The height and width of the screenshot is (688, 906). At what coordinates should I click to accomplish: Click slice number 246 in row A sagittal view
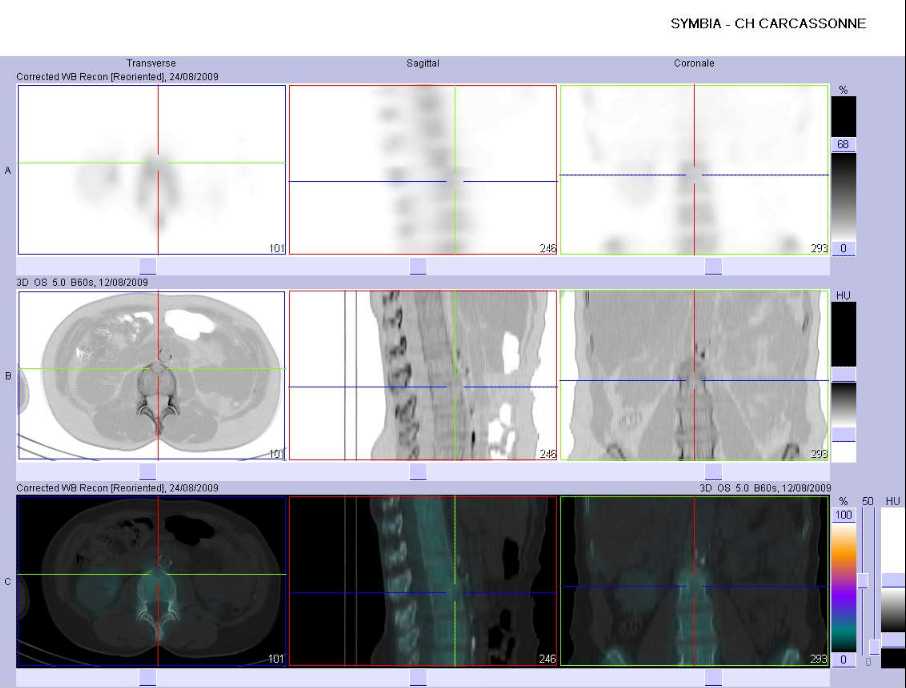click(548, 248)
